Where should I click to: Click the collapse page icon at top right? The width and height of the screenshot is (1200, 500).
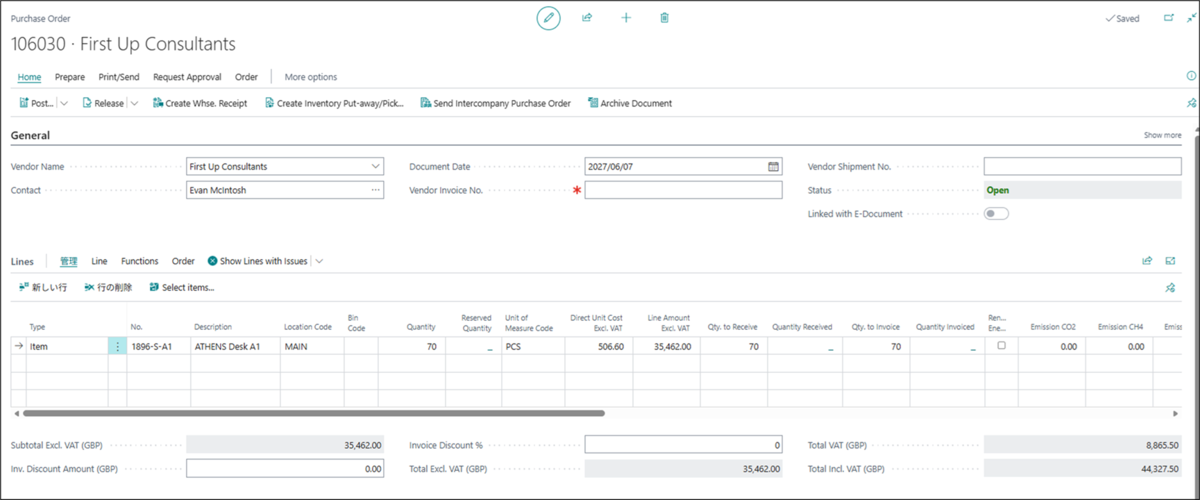pyautogui.click(x=1190, y=18)
